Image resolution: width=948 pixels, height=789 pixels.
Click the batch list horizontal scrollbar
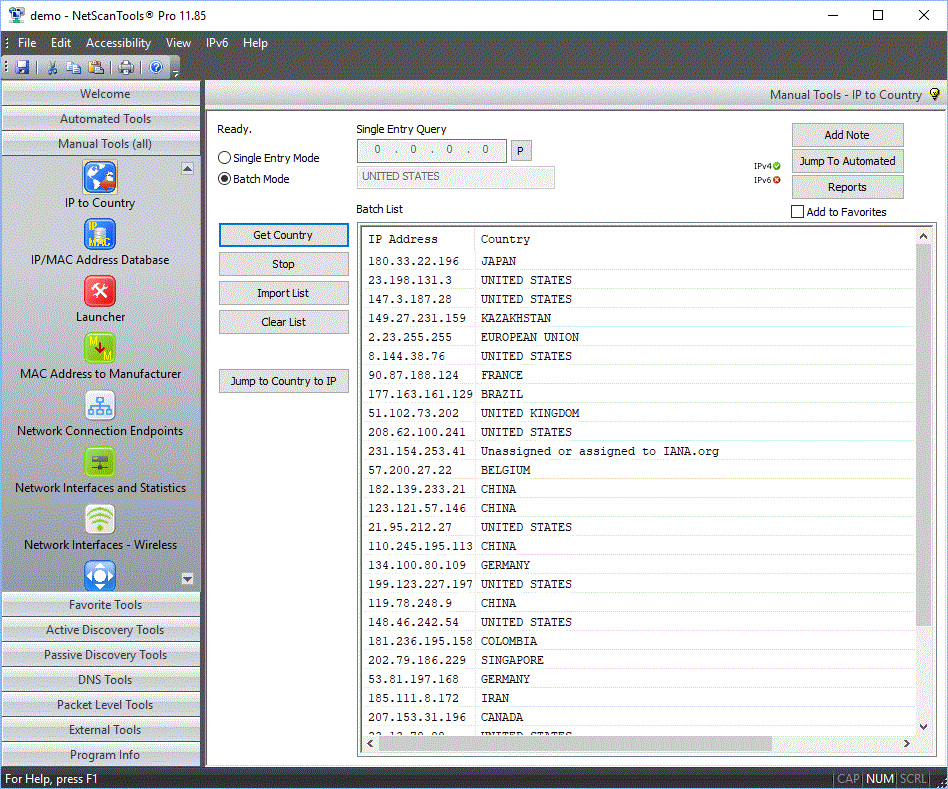tap(570, 743)
